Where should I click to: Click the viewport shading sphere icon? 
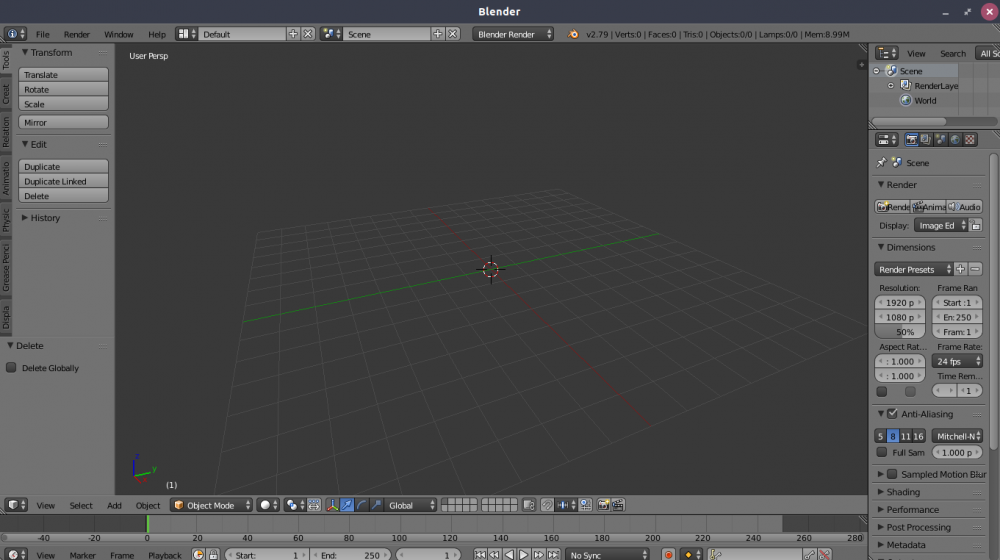coord(268,505)
